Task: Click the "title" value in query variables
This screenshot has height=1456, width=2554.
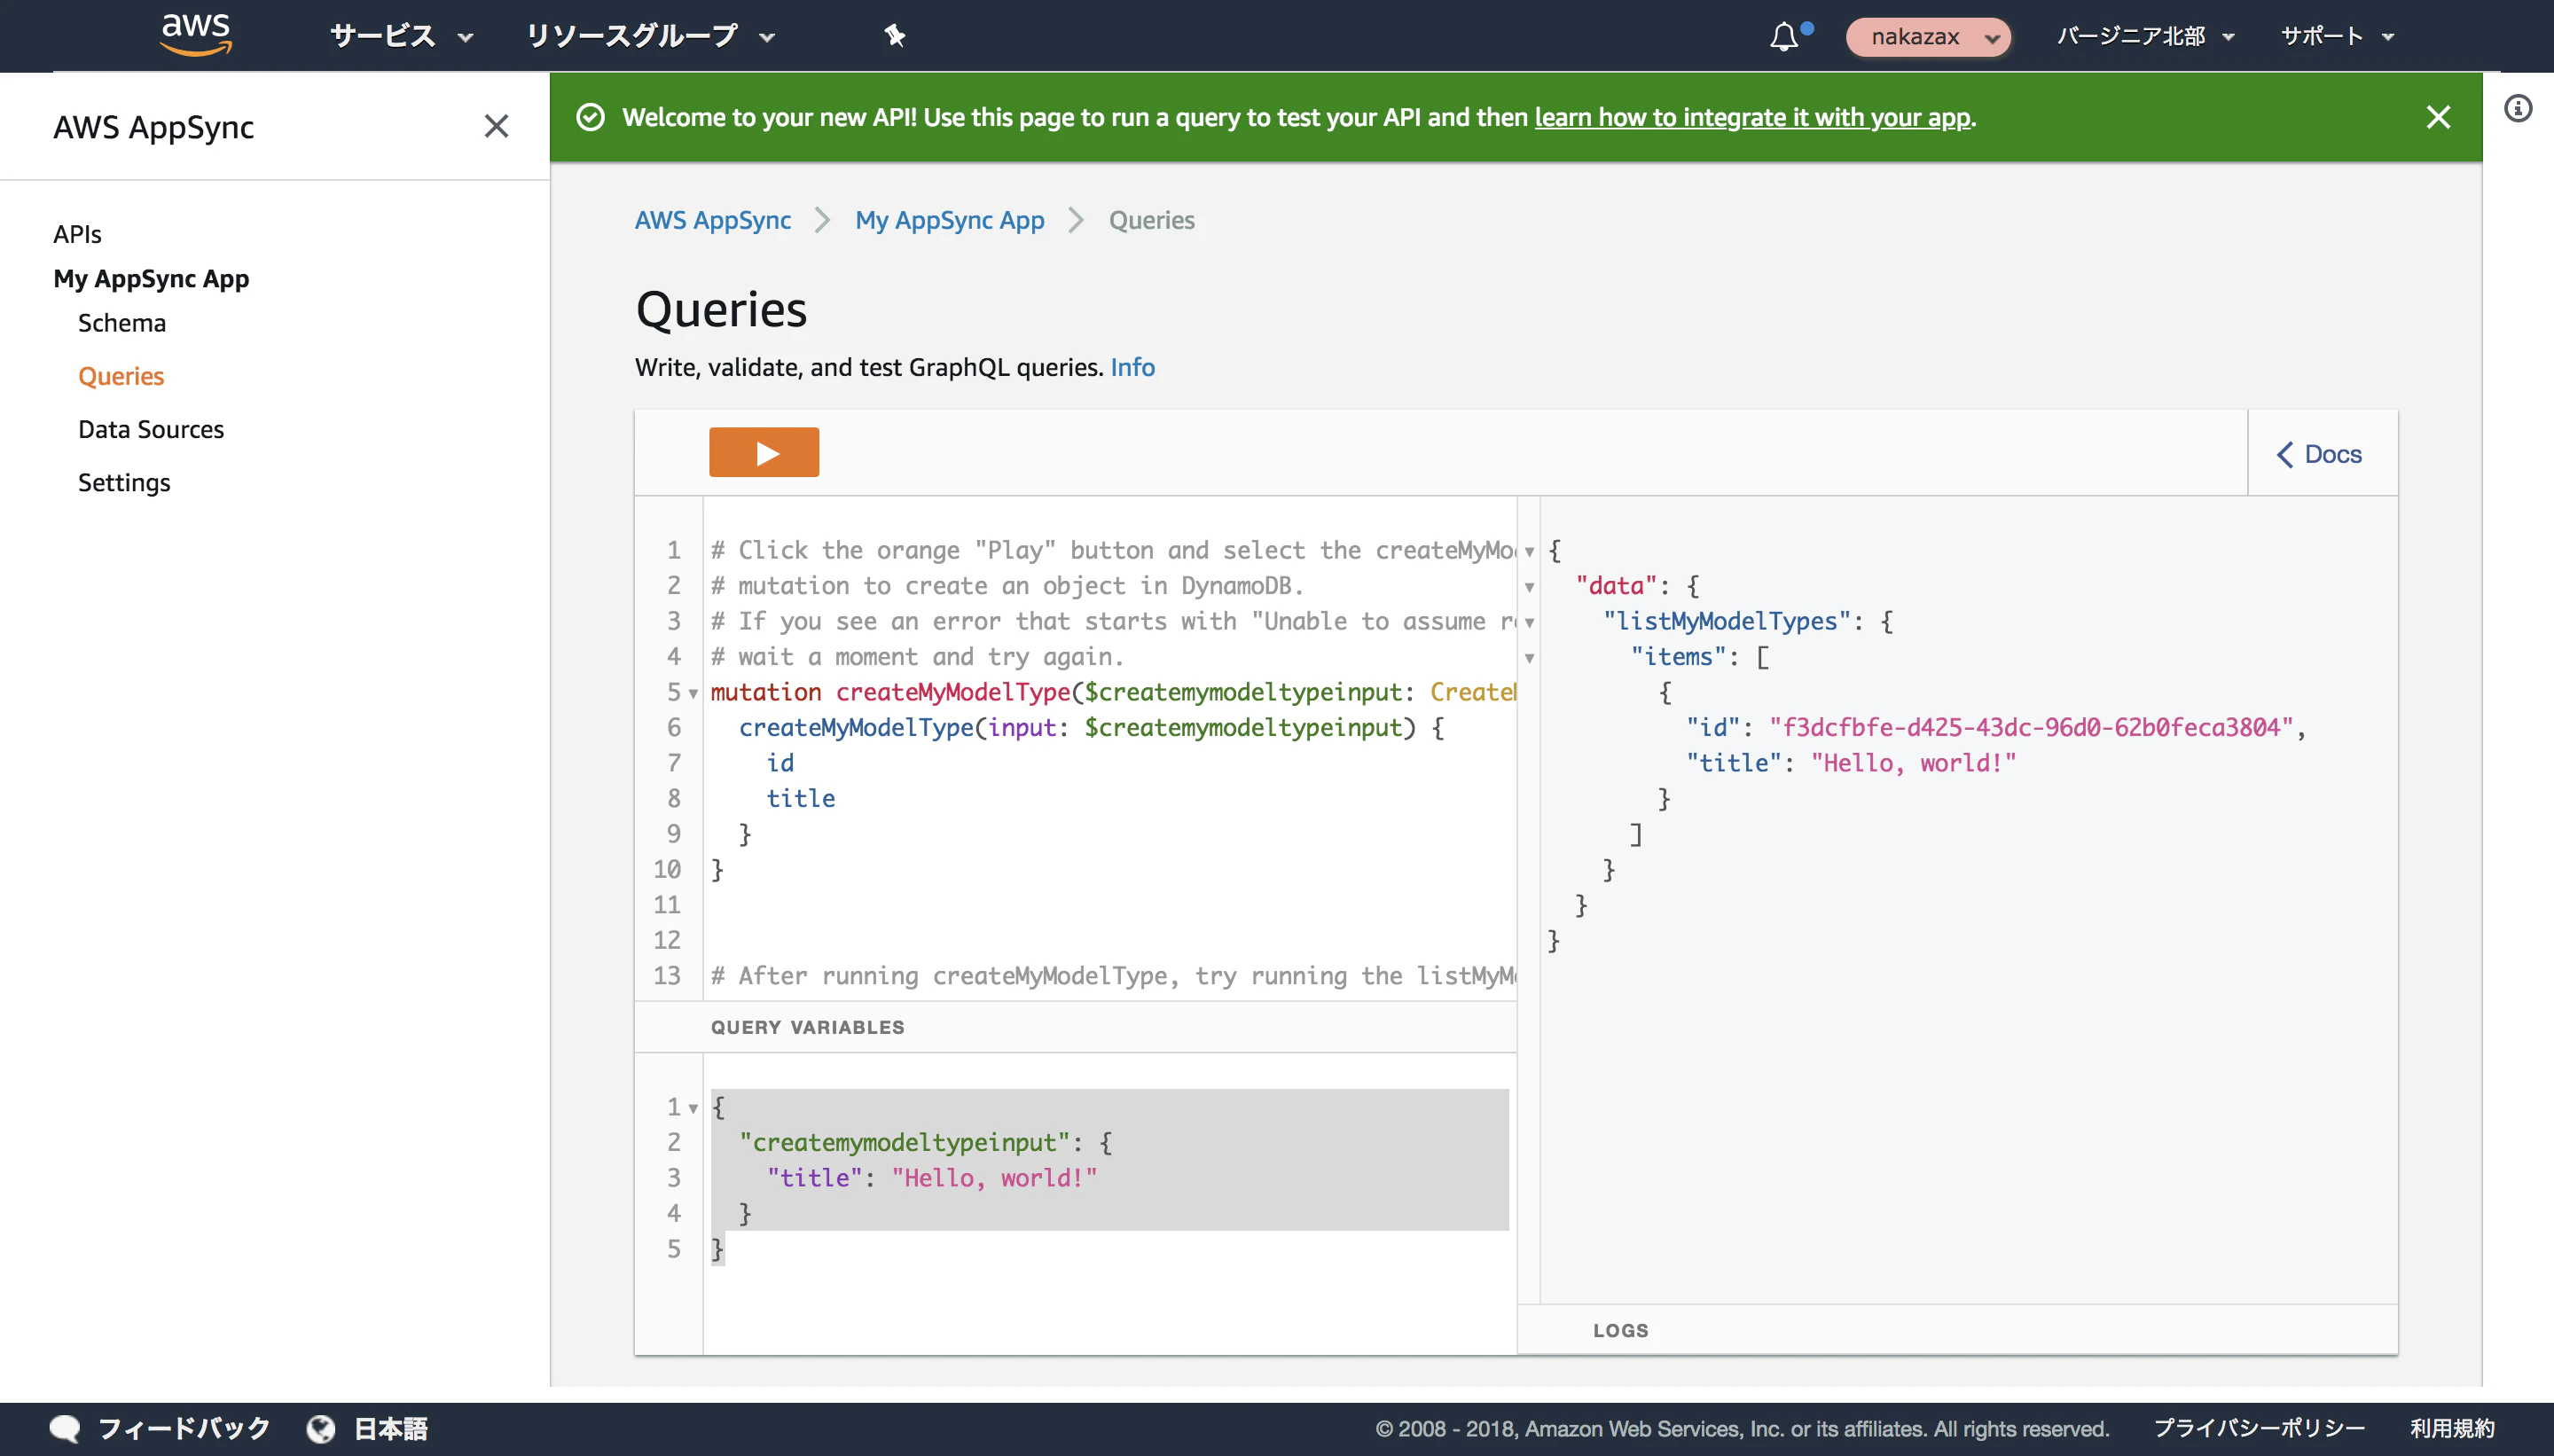Action: (994, 1178)
